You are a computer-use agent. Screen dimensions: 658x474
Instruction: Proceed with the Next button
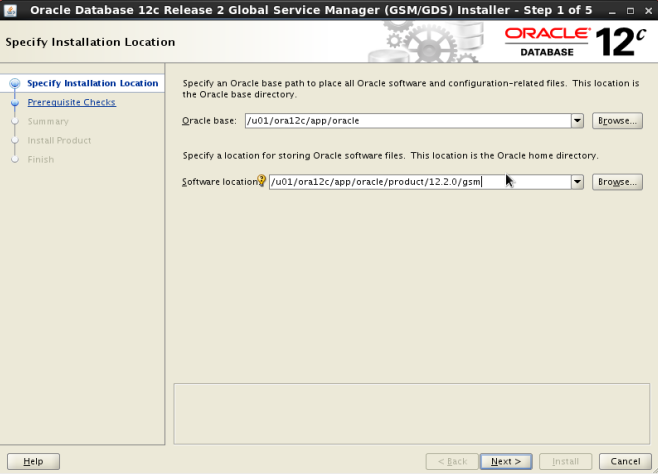pos(506,461)
